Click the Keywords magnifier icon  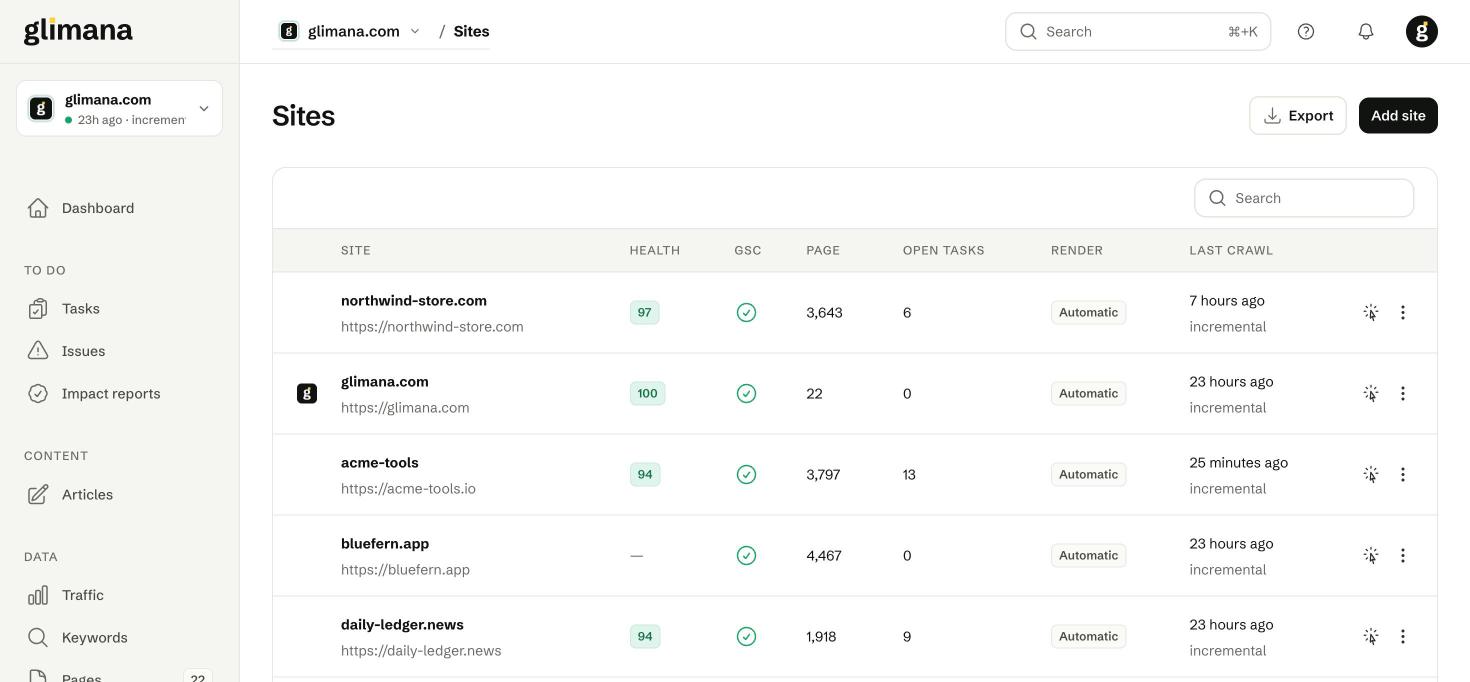(38, 638)
